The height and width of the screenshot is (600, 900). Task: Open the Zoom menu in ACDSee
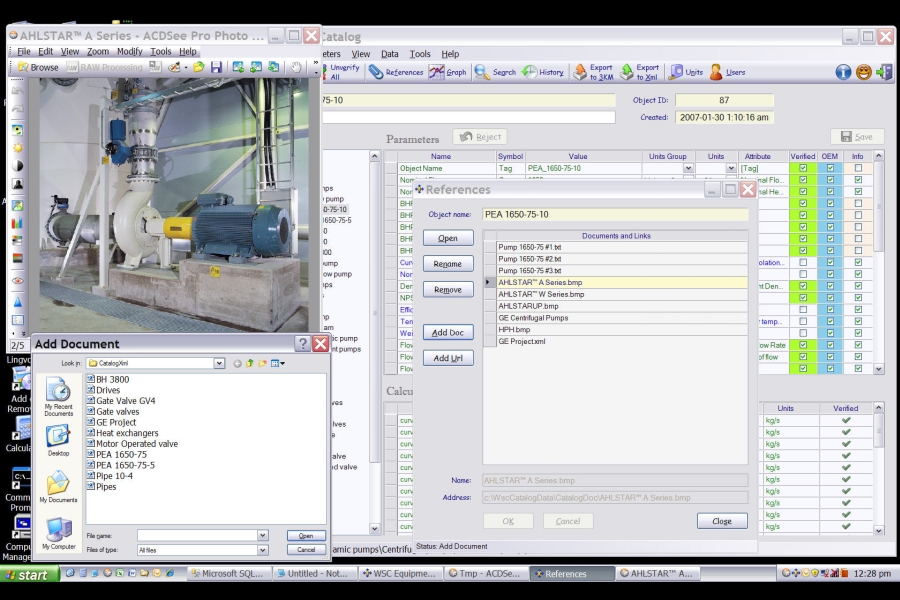click(x=98, y=52)
